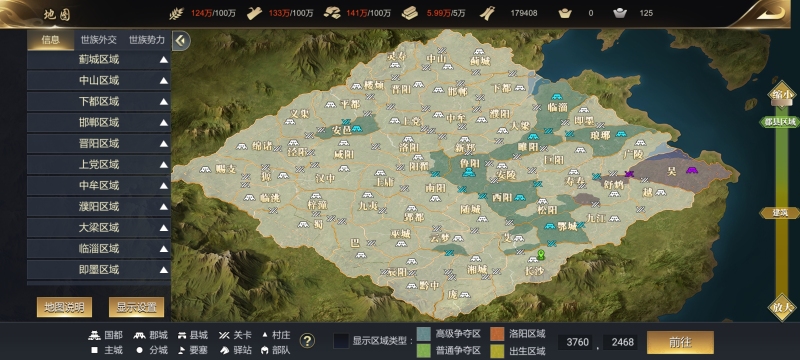Select the purple city icon in 吴
The width and height of the screenshot is (800, 360).
[x=692, y=170]
